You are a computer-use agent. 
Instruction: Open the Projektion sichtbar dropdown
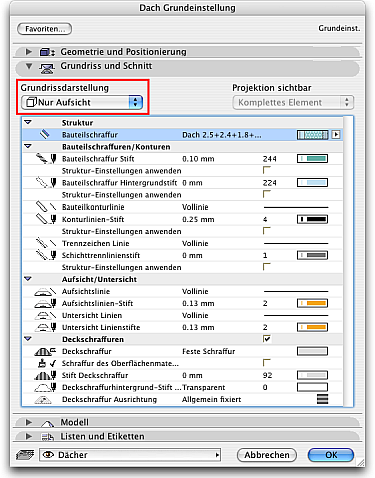coord(293,102)
